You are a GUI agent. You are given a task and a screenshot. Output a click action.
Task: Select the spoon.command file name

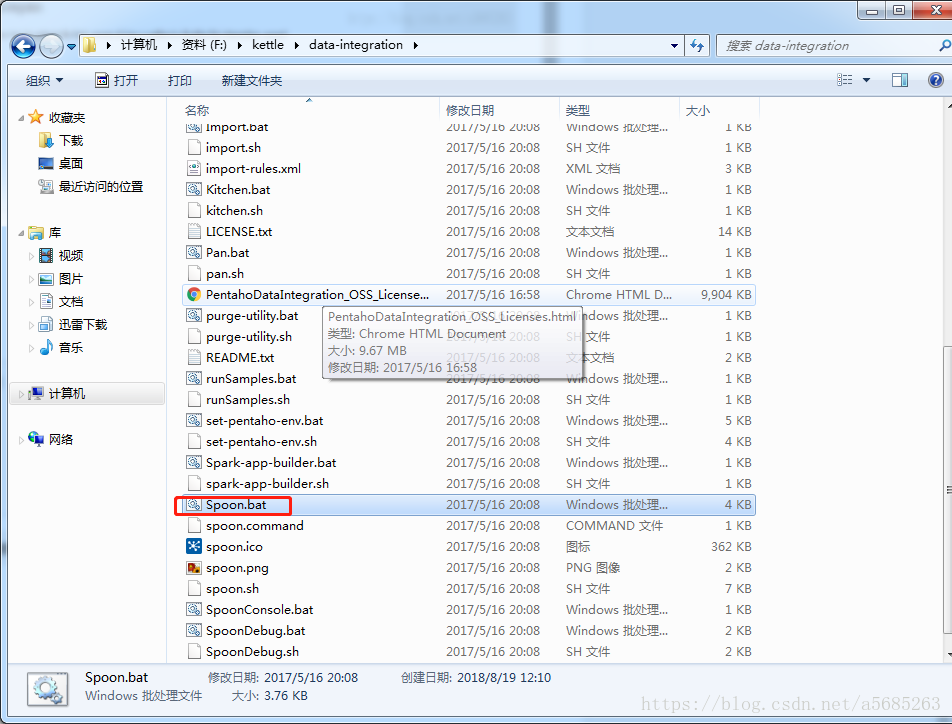[254, 525]
